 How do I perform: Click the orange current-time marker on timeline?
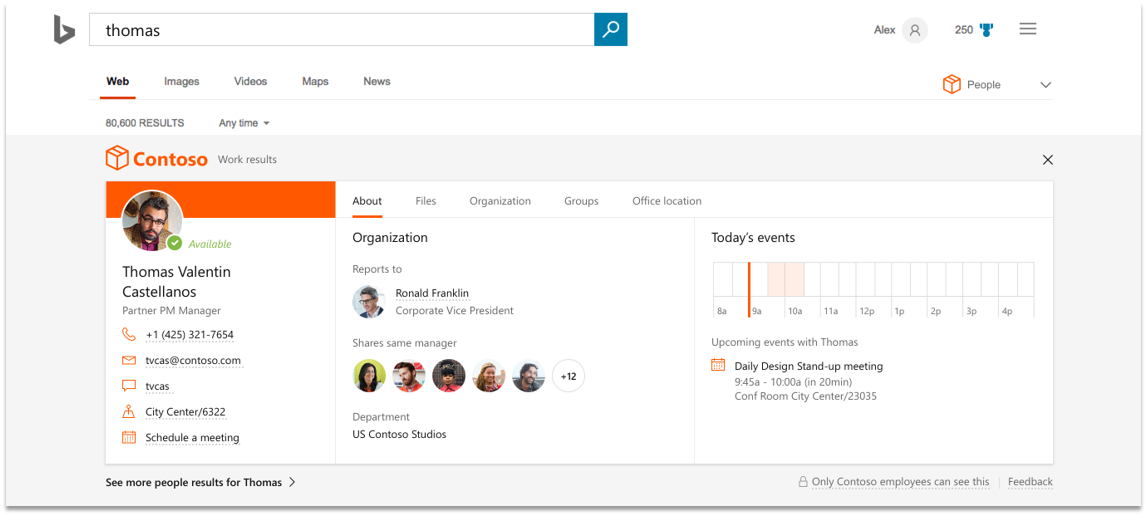(749, 289)
